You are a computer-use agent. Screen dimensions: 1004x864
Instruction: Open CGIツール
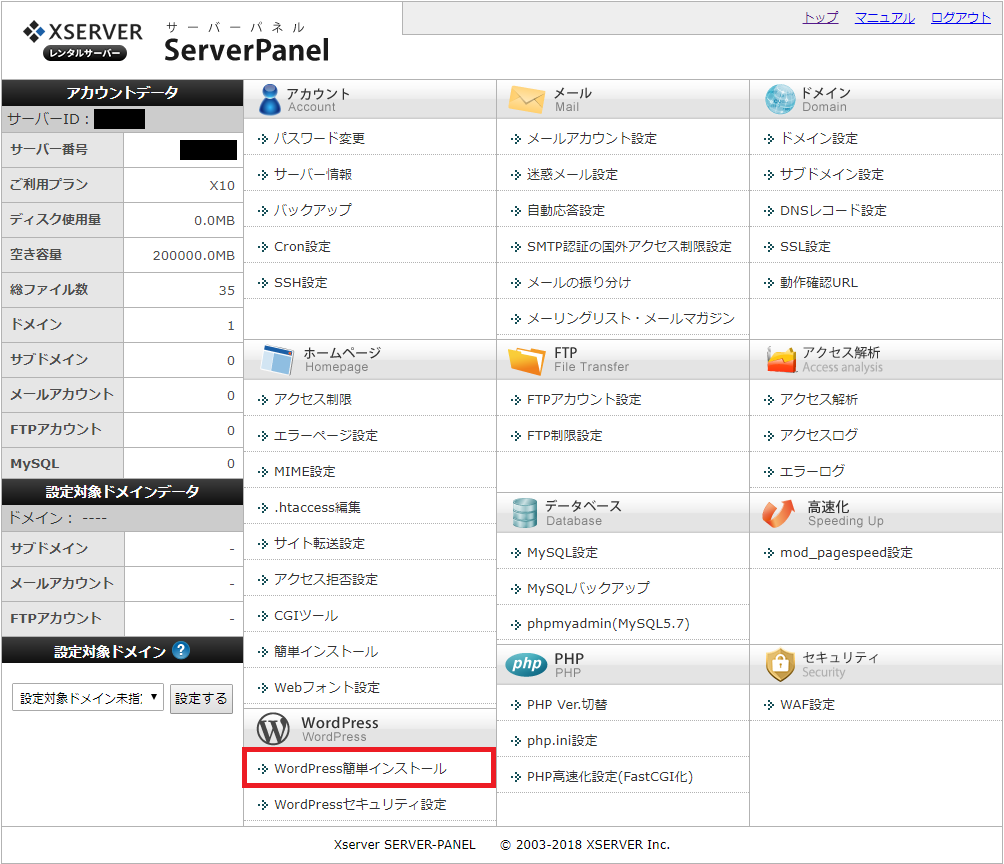click(305, 615)
